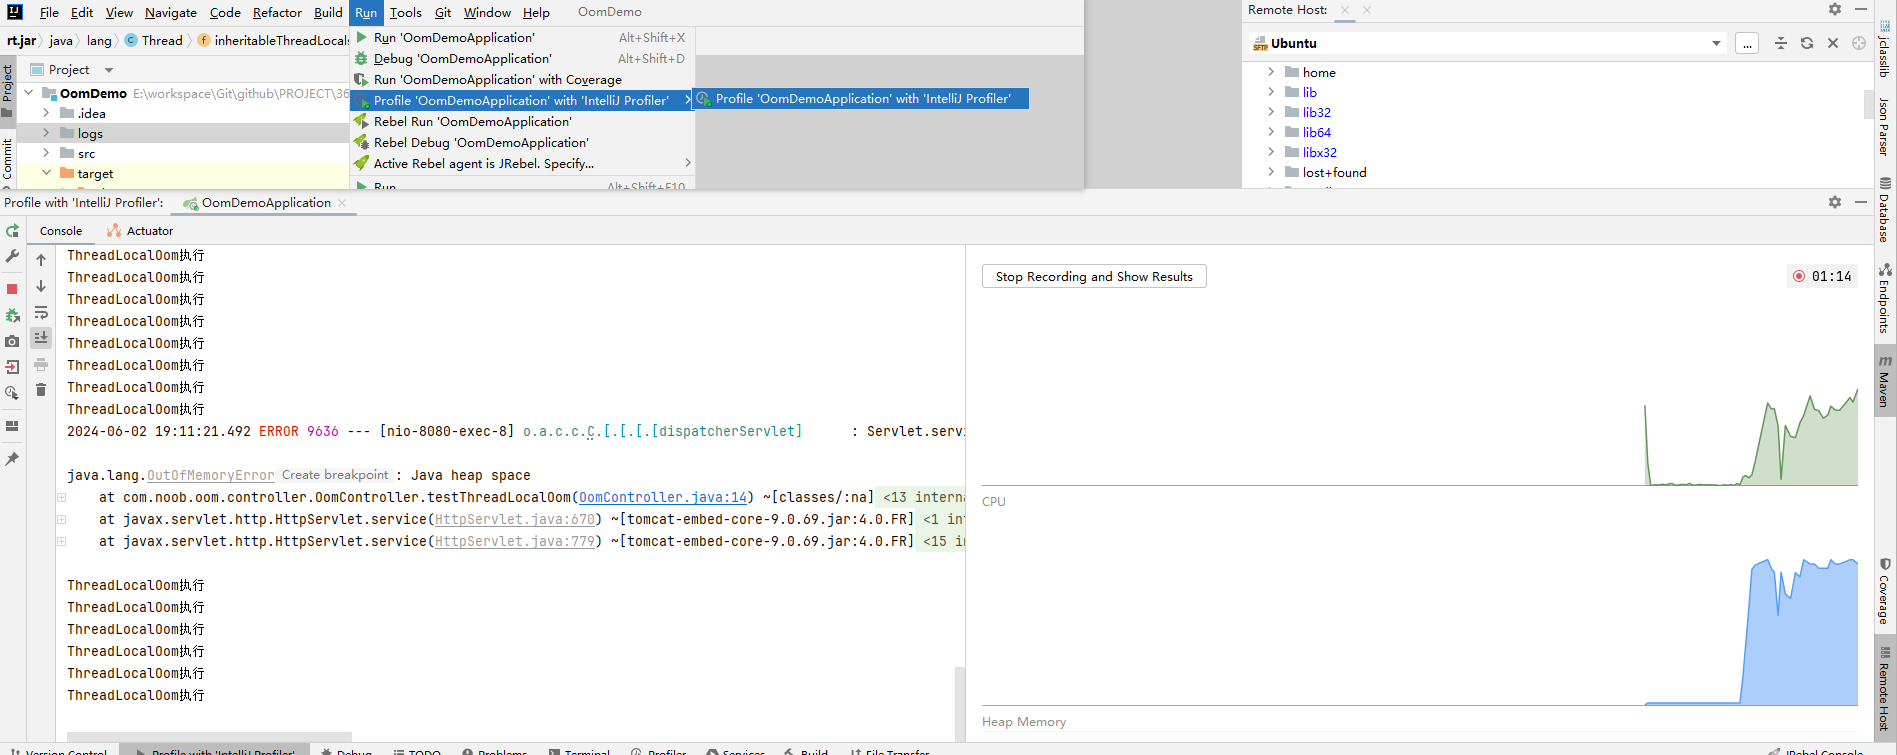The width and height of the screenshot is (1897, 755).
Task: Click Profile with 'IntelliJ Profiler' submenu entry
Action: coord(861,99)
